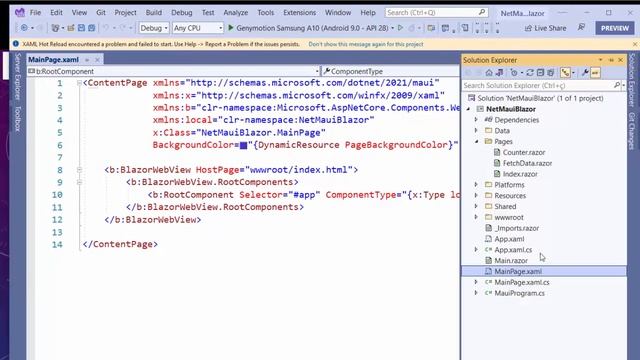
Task: Click the Live Share button
Action: [x=545, y=28]
